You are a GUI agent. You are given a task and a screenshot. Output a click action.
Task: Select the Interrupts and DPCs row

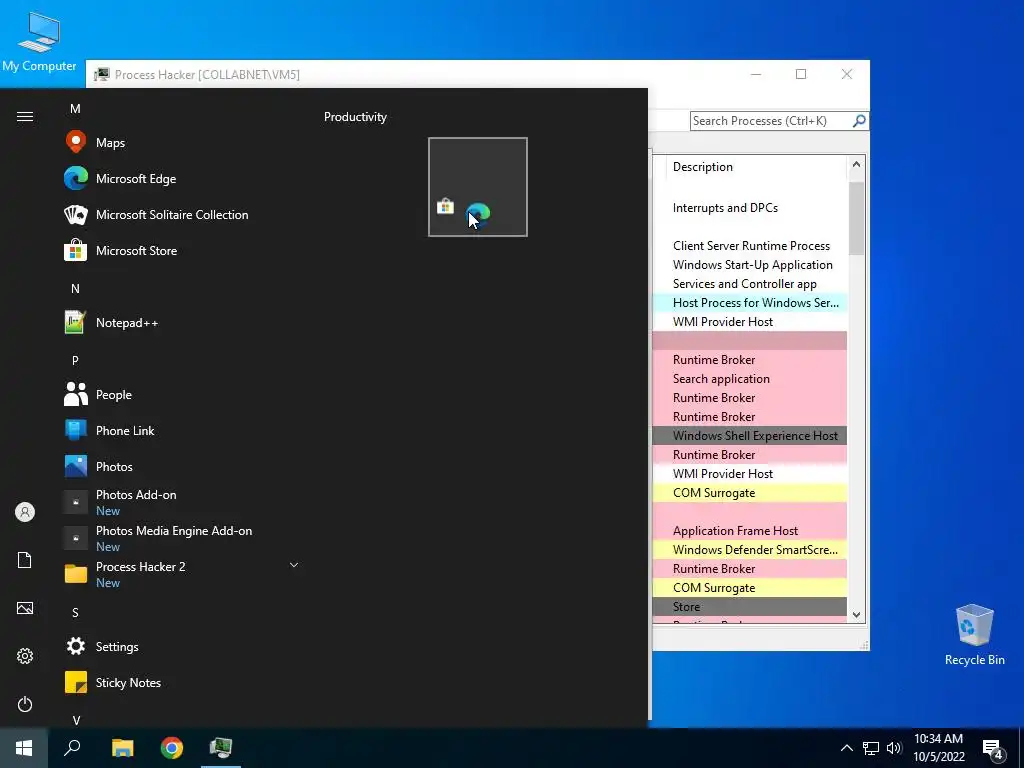click(x=750, y=208)
